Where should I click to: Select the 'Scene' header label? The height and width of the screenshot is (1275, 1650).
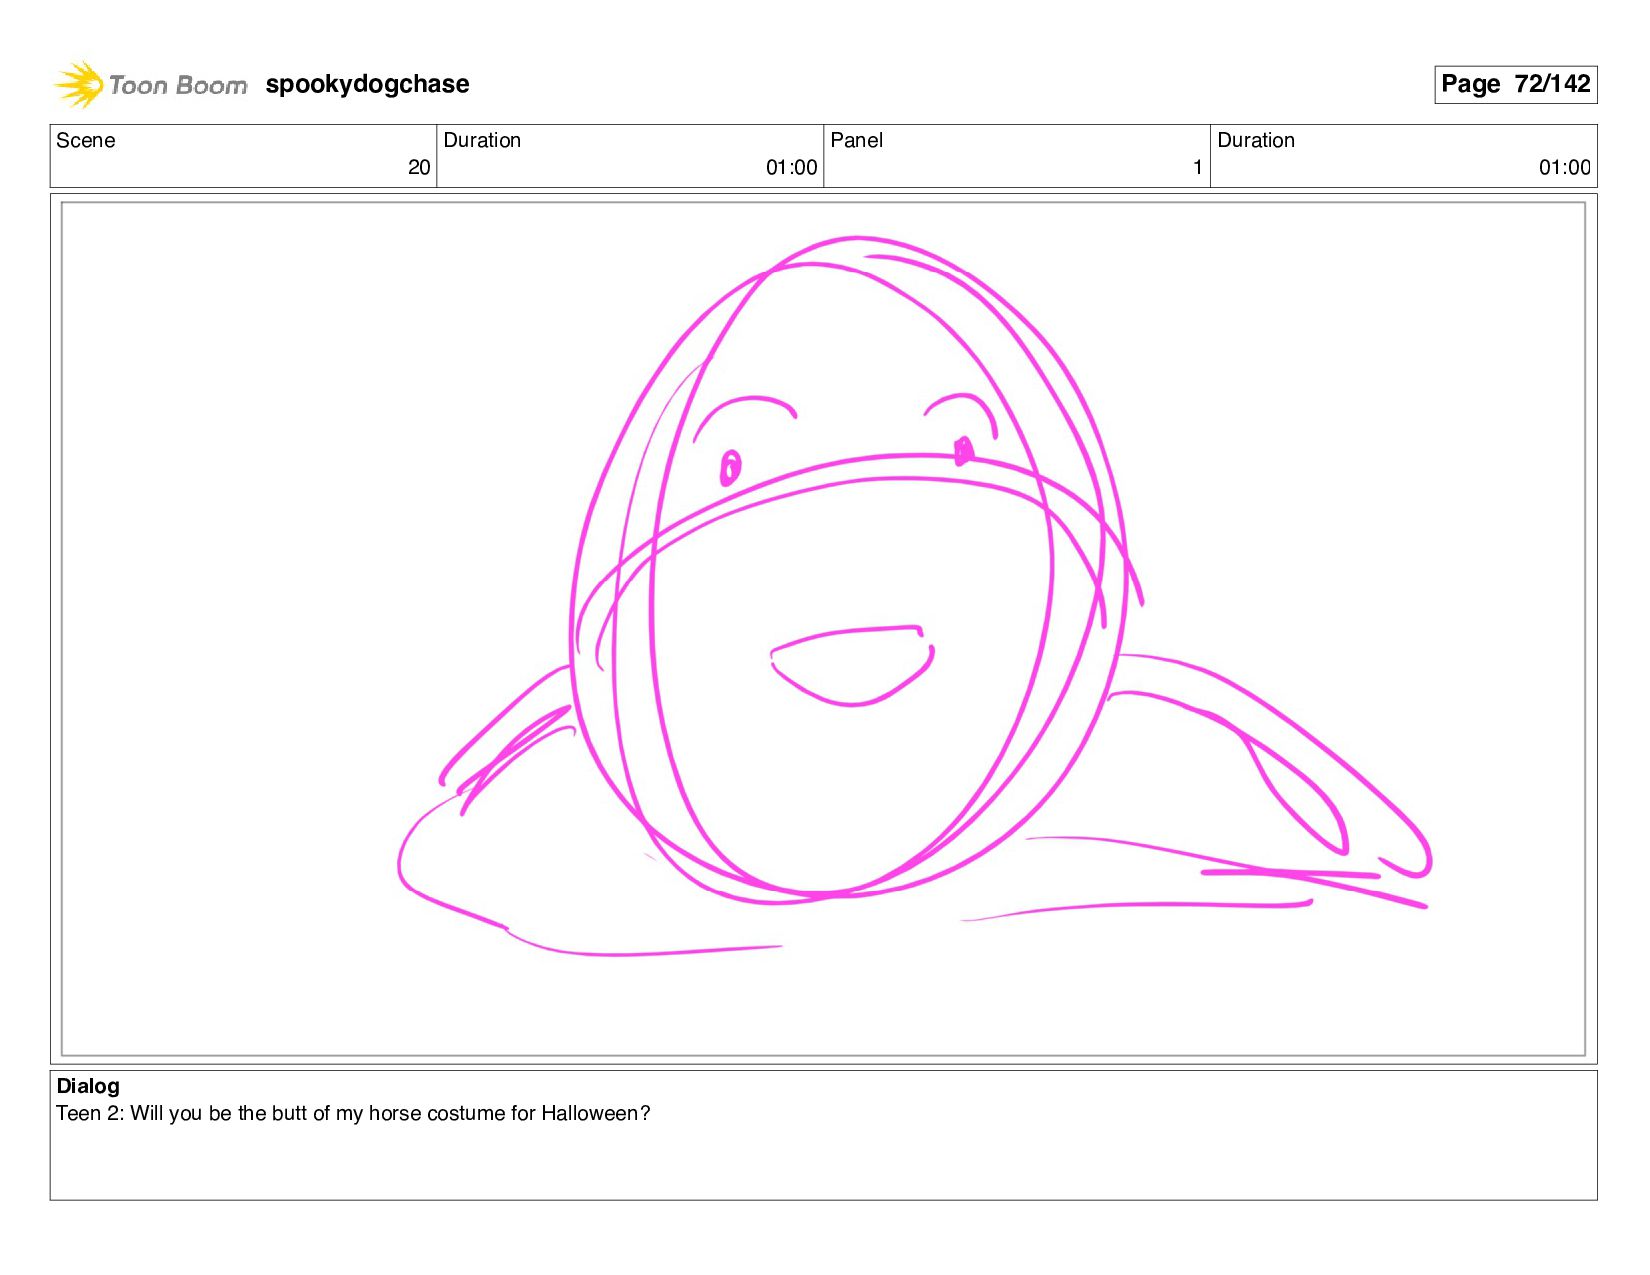(86, 140)
